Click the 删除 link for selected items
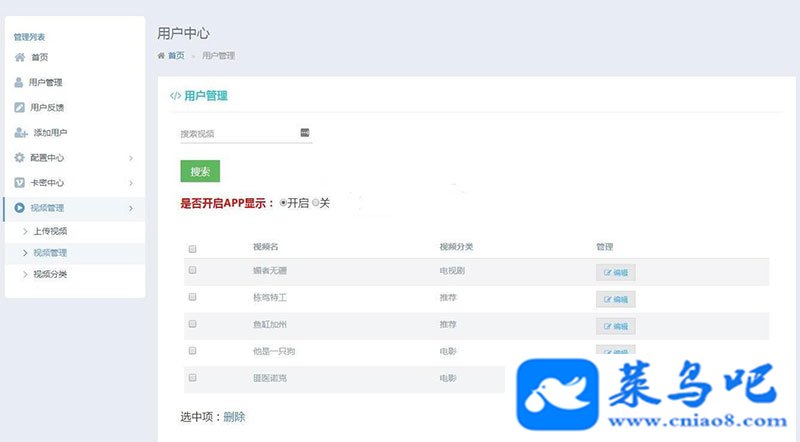Viewport: 800px width, 442px height. click(x=234, y=417)
